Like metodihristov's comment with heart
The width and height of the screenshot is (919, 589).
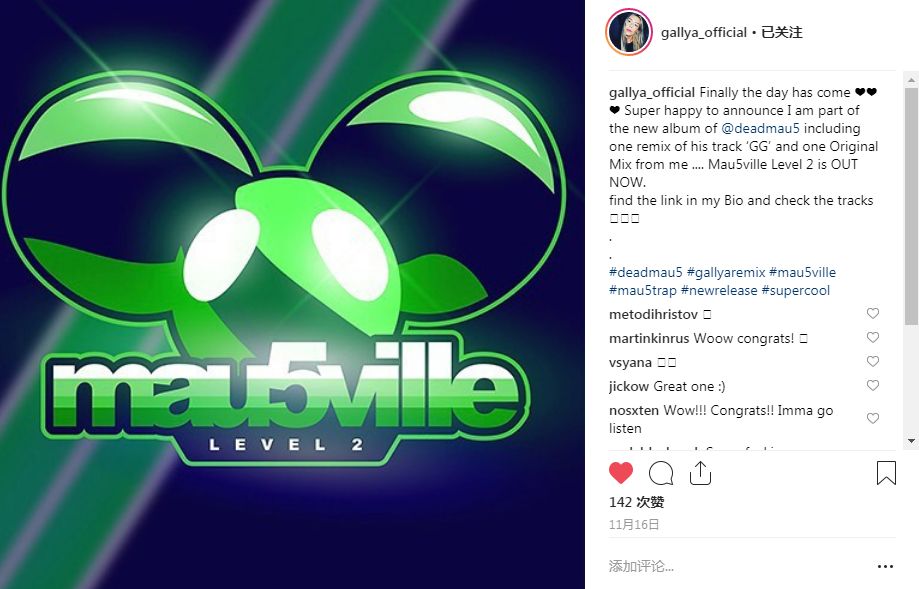click(x=873, y=314)
